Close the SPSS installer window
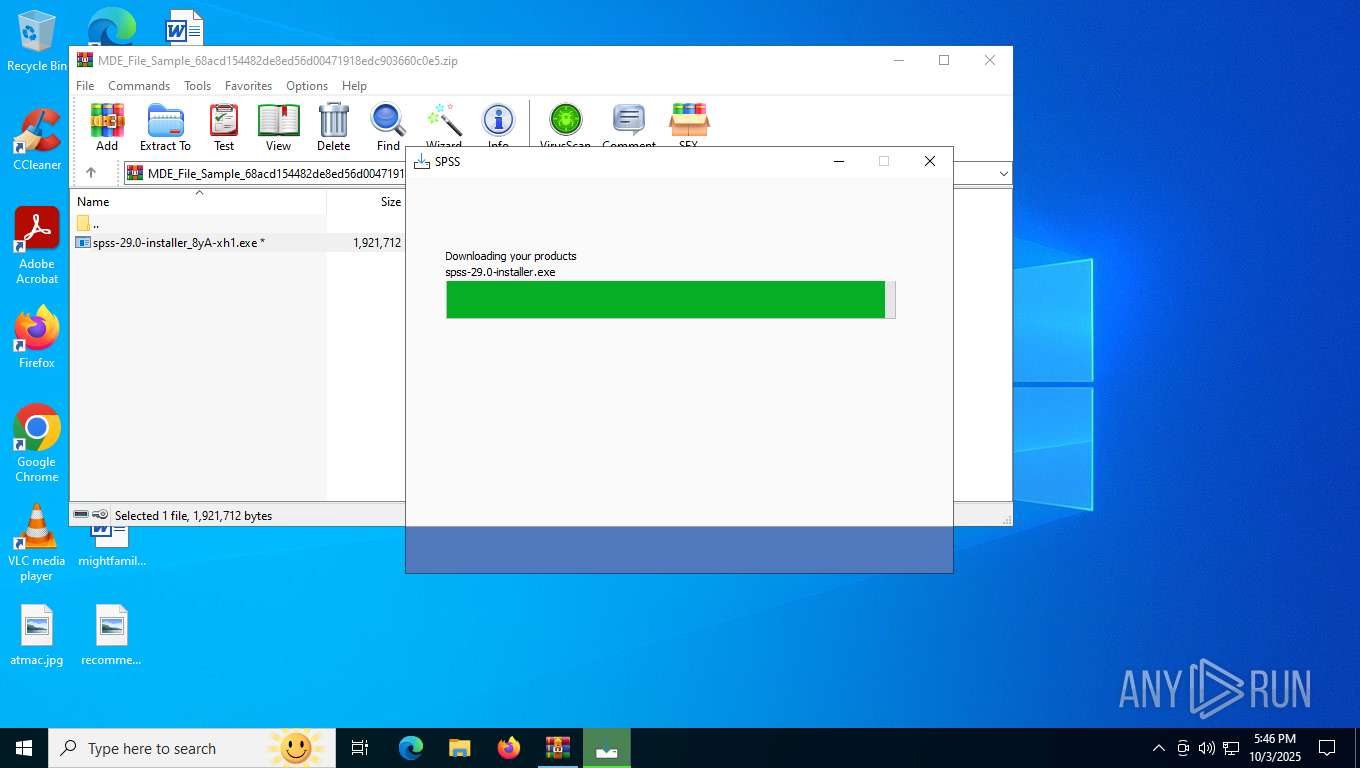The image size is (1360, 768). pos(930,161)
